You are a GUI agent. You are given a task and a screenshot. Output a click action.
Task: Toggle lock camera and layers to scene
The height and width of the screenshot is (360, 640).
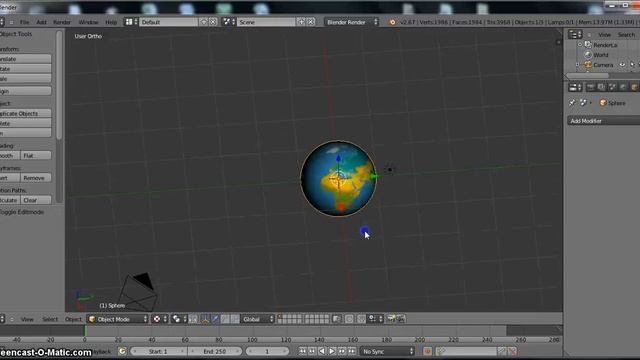(336, 319)
